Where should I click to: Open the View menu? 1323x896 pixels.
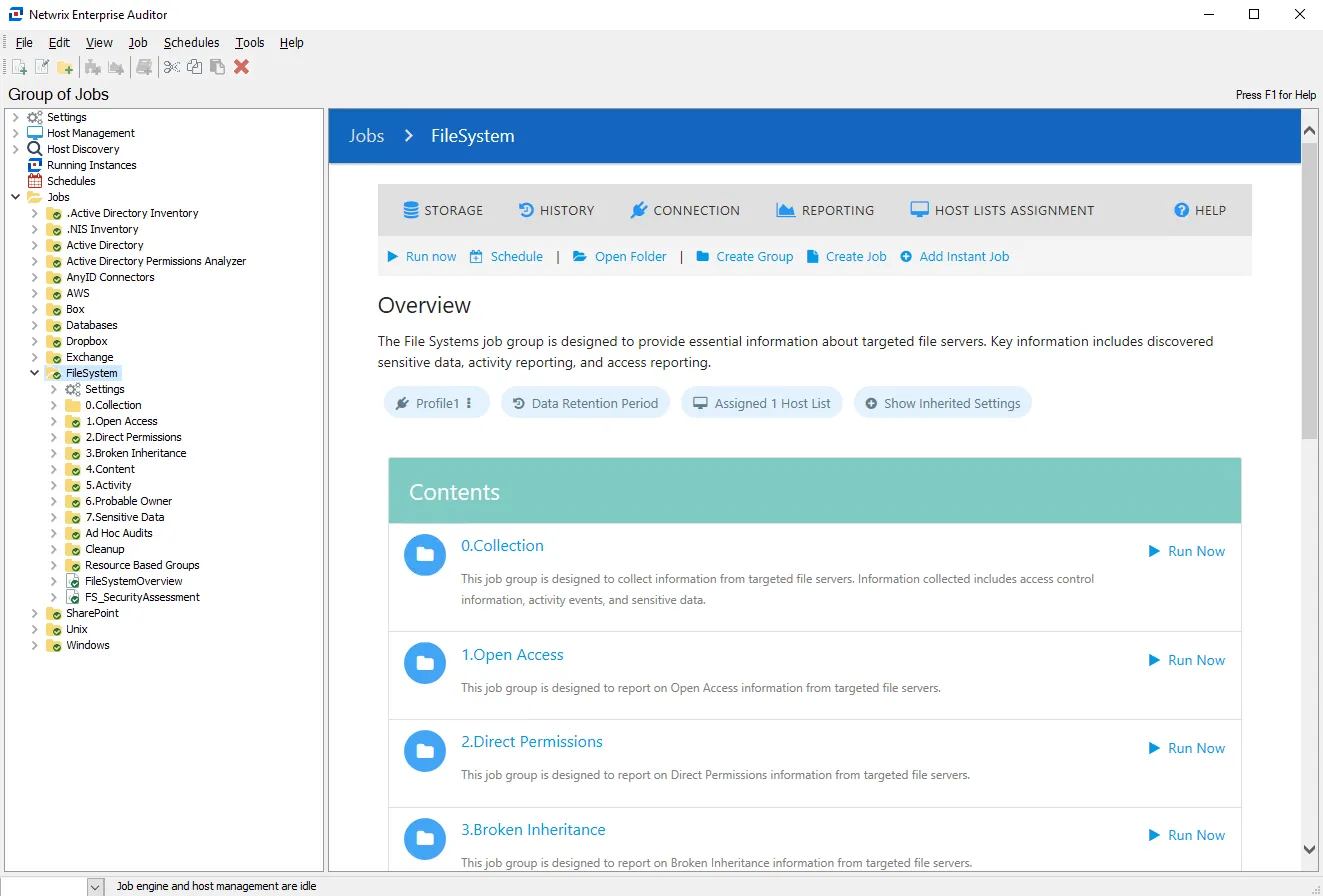(x=99, y=43)
